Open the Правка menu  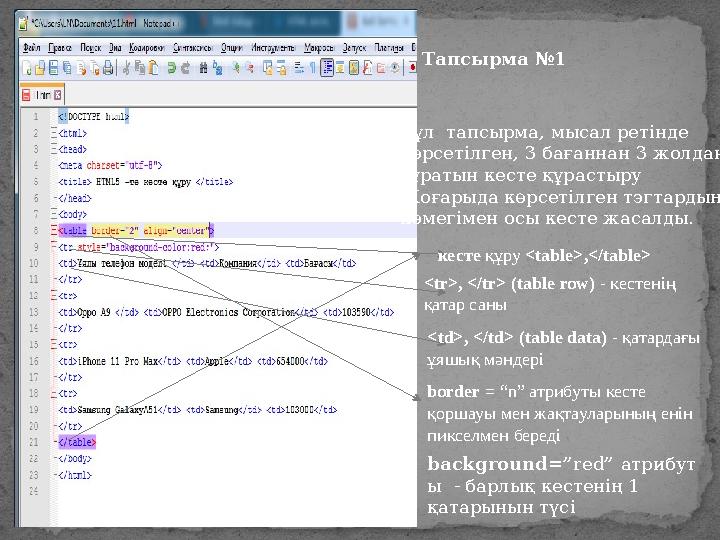tap(60, 48)
